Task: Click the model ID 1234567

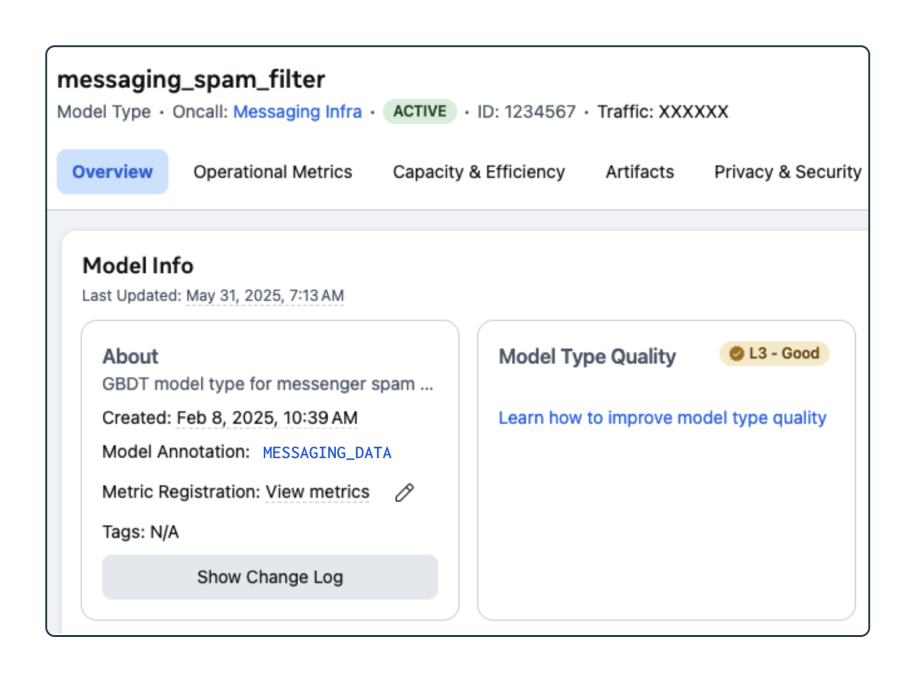Action: (x=526, y=112)
